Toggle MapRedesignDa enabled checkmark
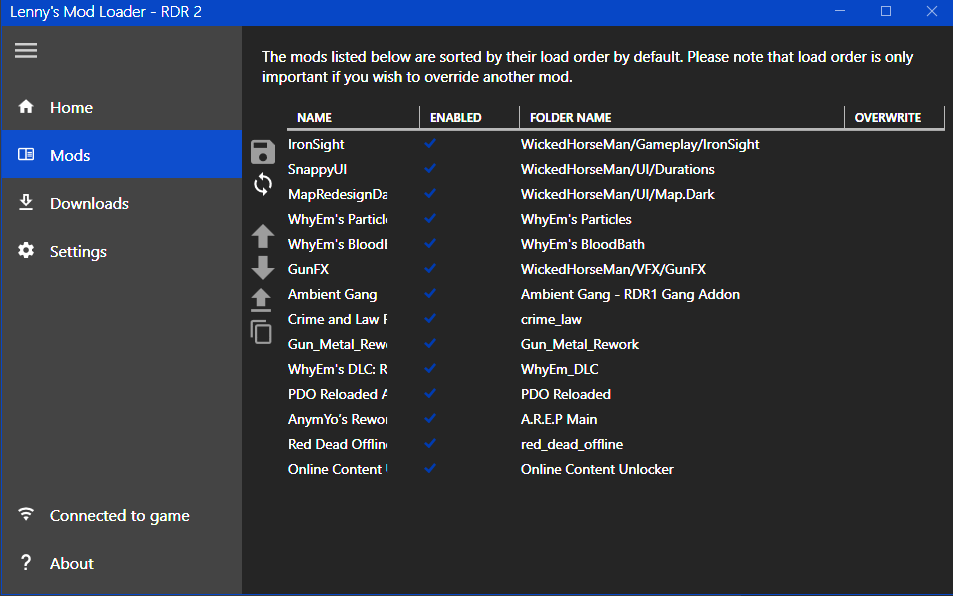Viewport: 953px width, 596px height. point(430,193)
